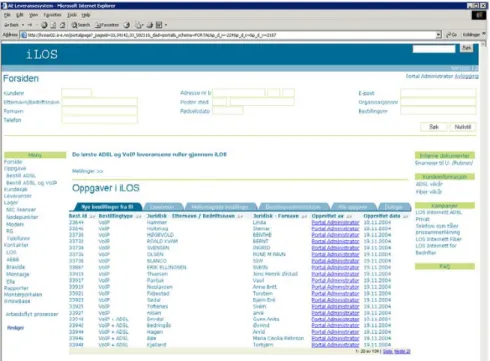
Task: Click the Home icon in toolbar
Action: [x=63, y=25]
